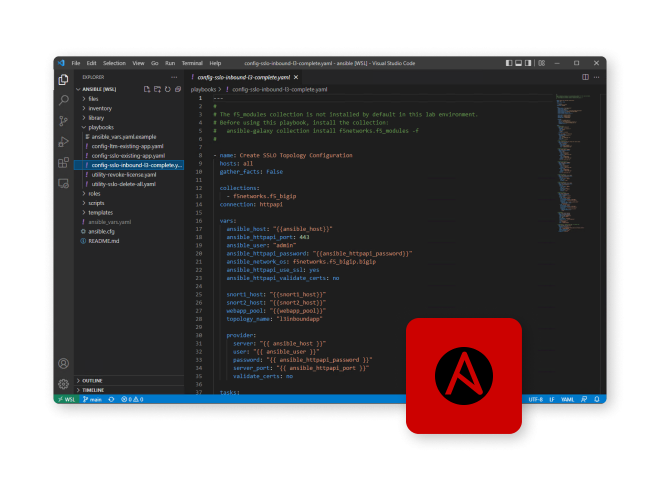Open the Accounts menu icon
This screenshot has width=660, height=480.
click(64, 363)
